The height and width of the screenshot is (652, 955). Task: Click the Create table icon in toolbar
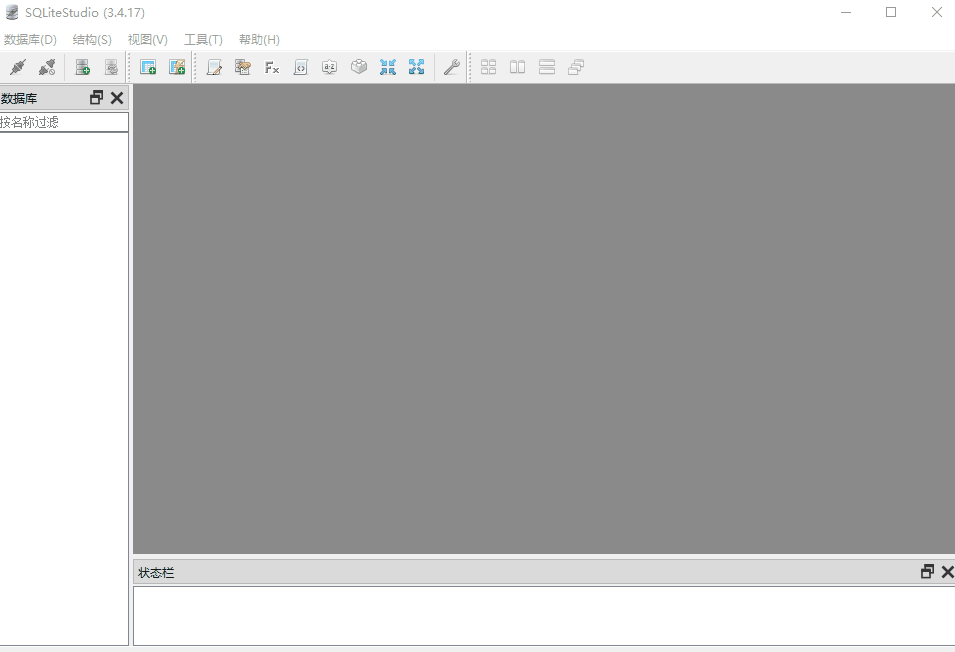(148, 67)
